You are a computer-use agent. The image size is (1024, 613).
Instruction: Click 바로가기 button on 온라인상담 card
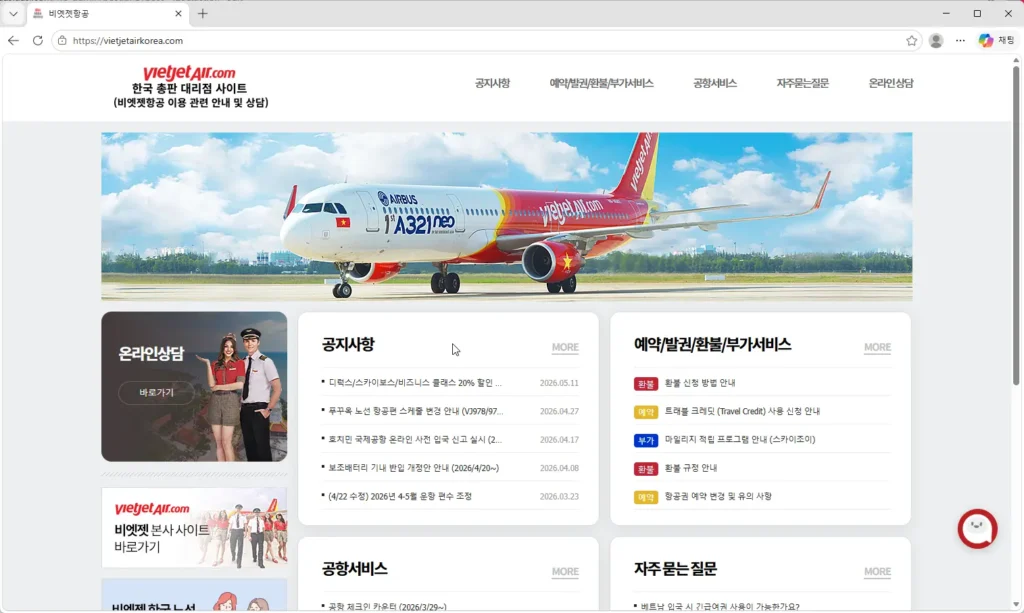(156, 392)
